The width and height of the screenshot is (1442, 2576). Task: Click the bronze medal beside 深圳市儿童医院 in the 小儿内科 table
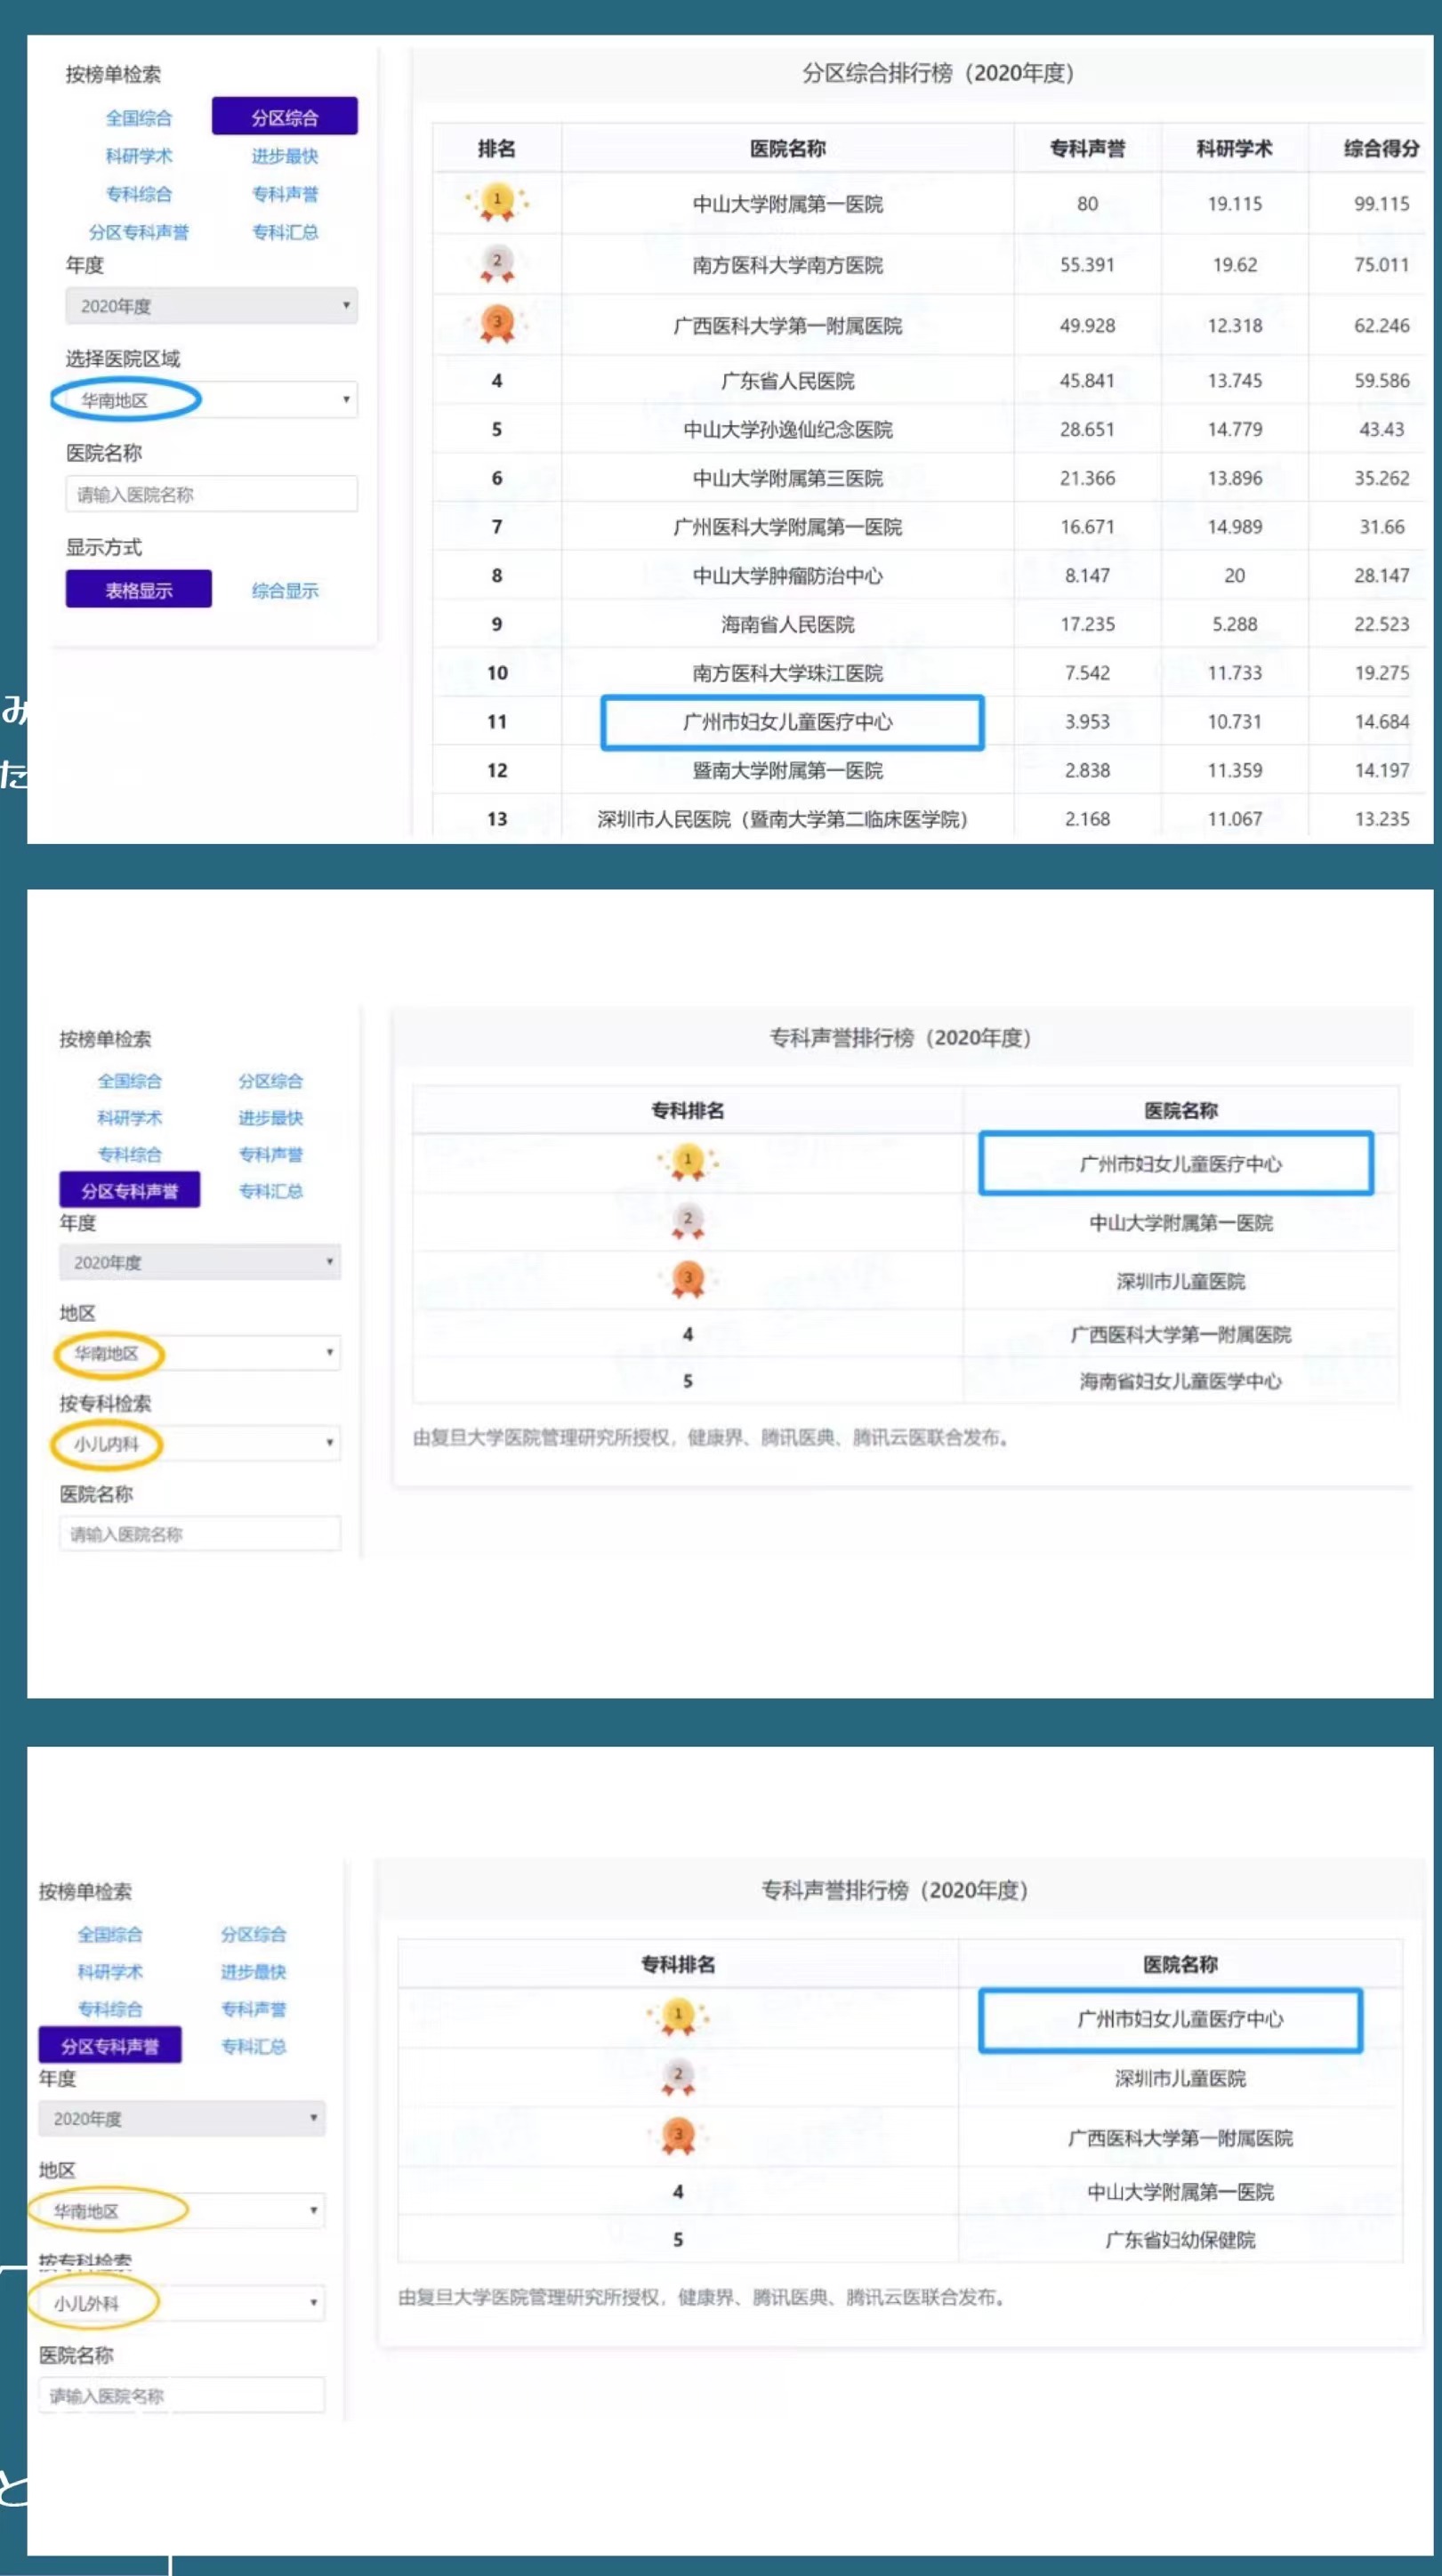(x=687, y=1280)
